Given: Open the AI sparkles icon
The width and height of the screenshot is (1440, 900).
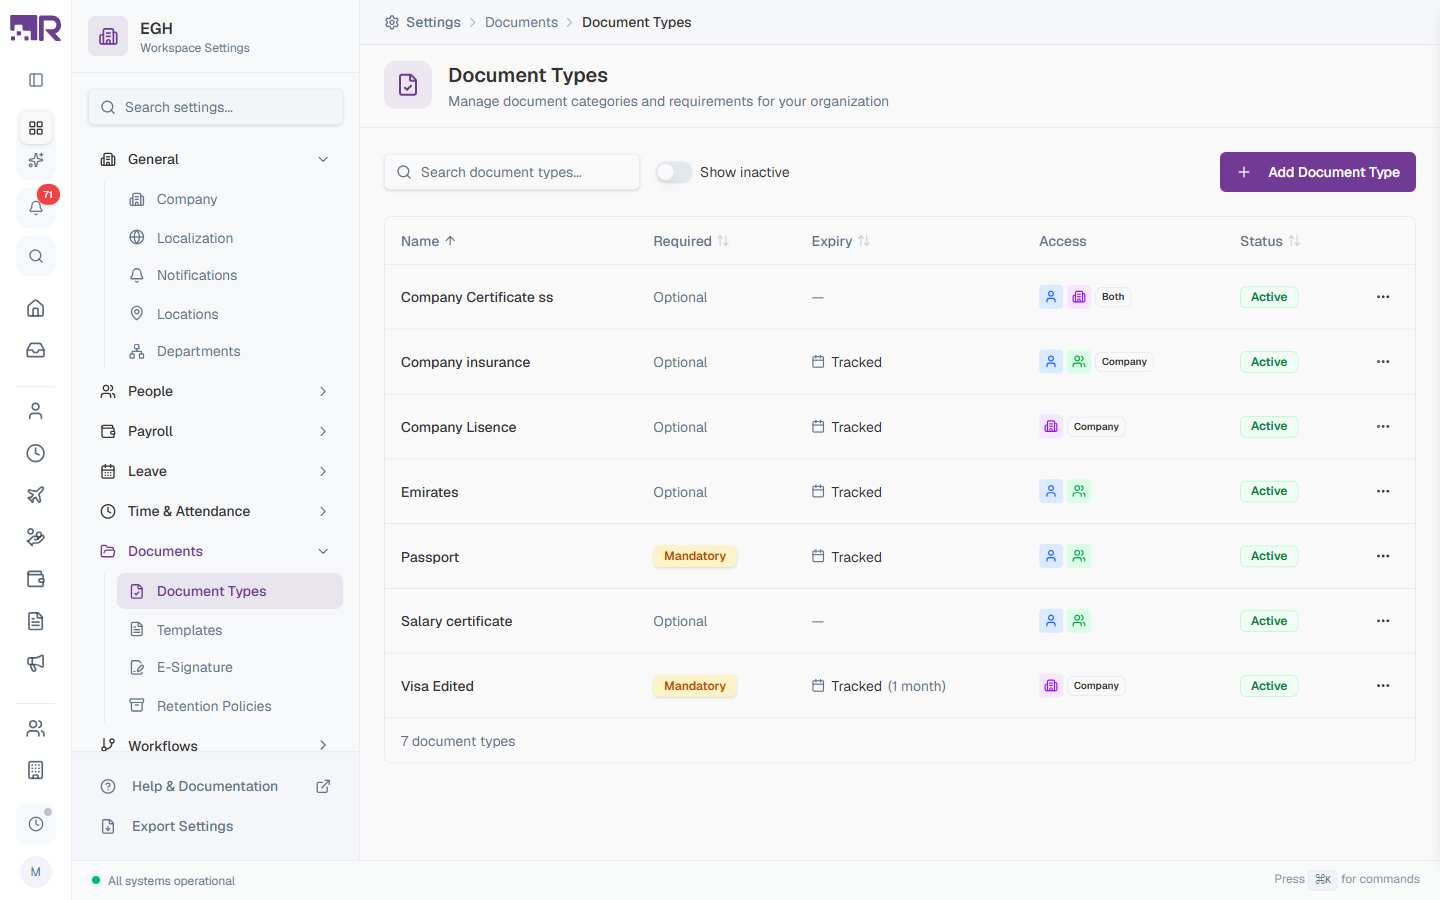Looking at the screenshot, I should 36,160.
